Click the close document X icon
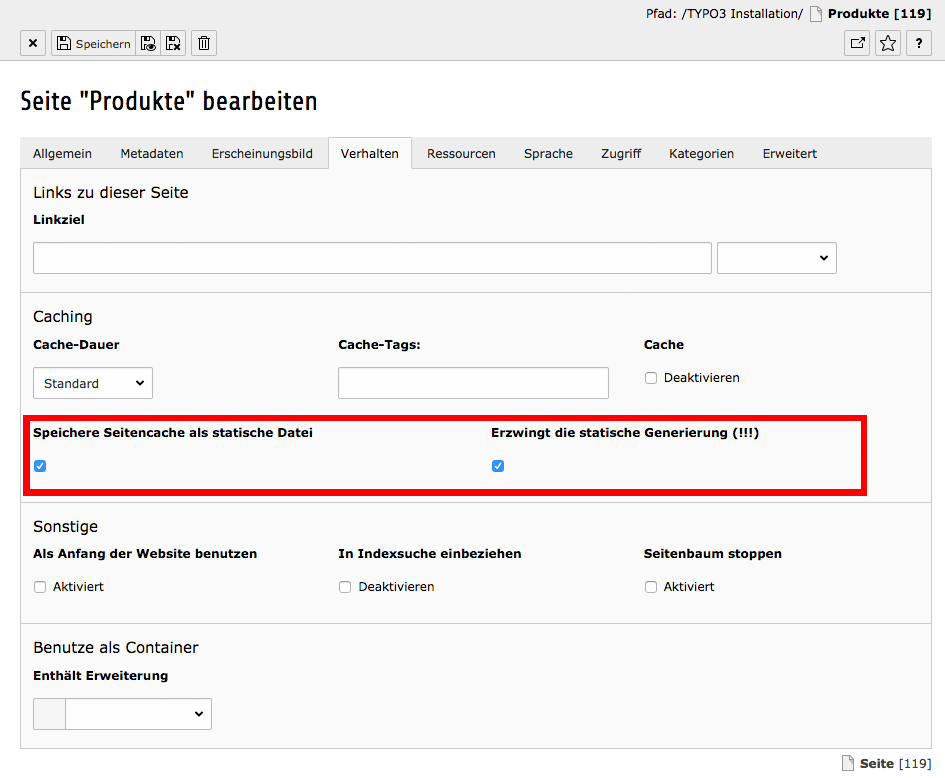 tap(33, 43)
